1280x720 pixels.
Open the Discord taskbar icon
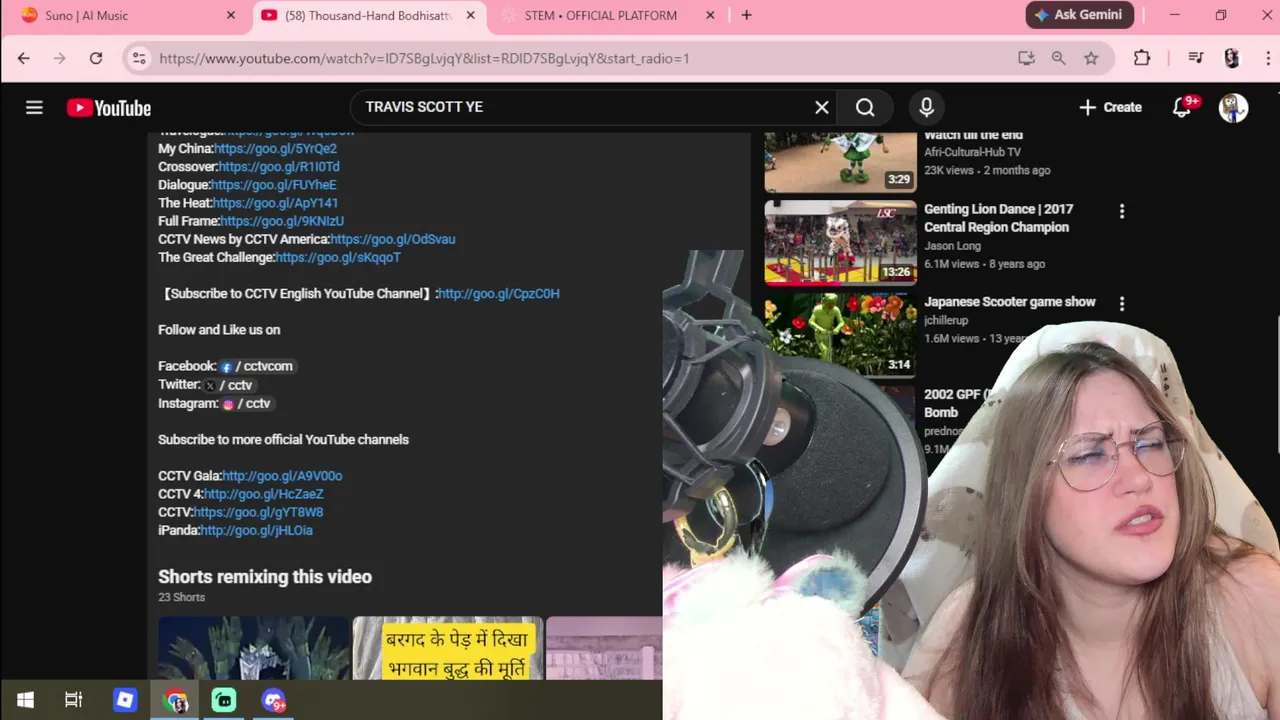[x=274, y=701]
